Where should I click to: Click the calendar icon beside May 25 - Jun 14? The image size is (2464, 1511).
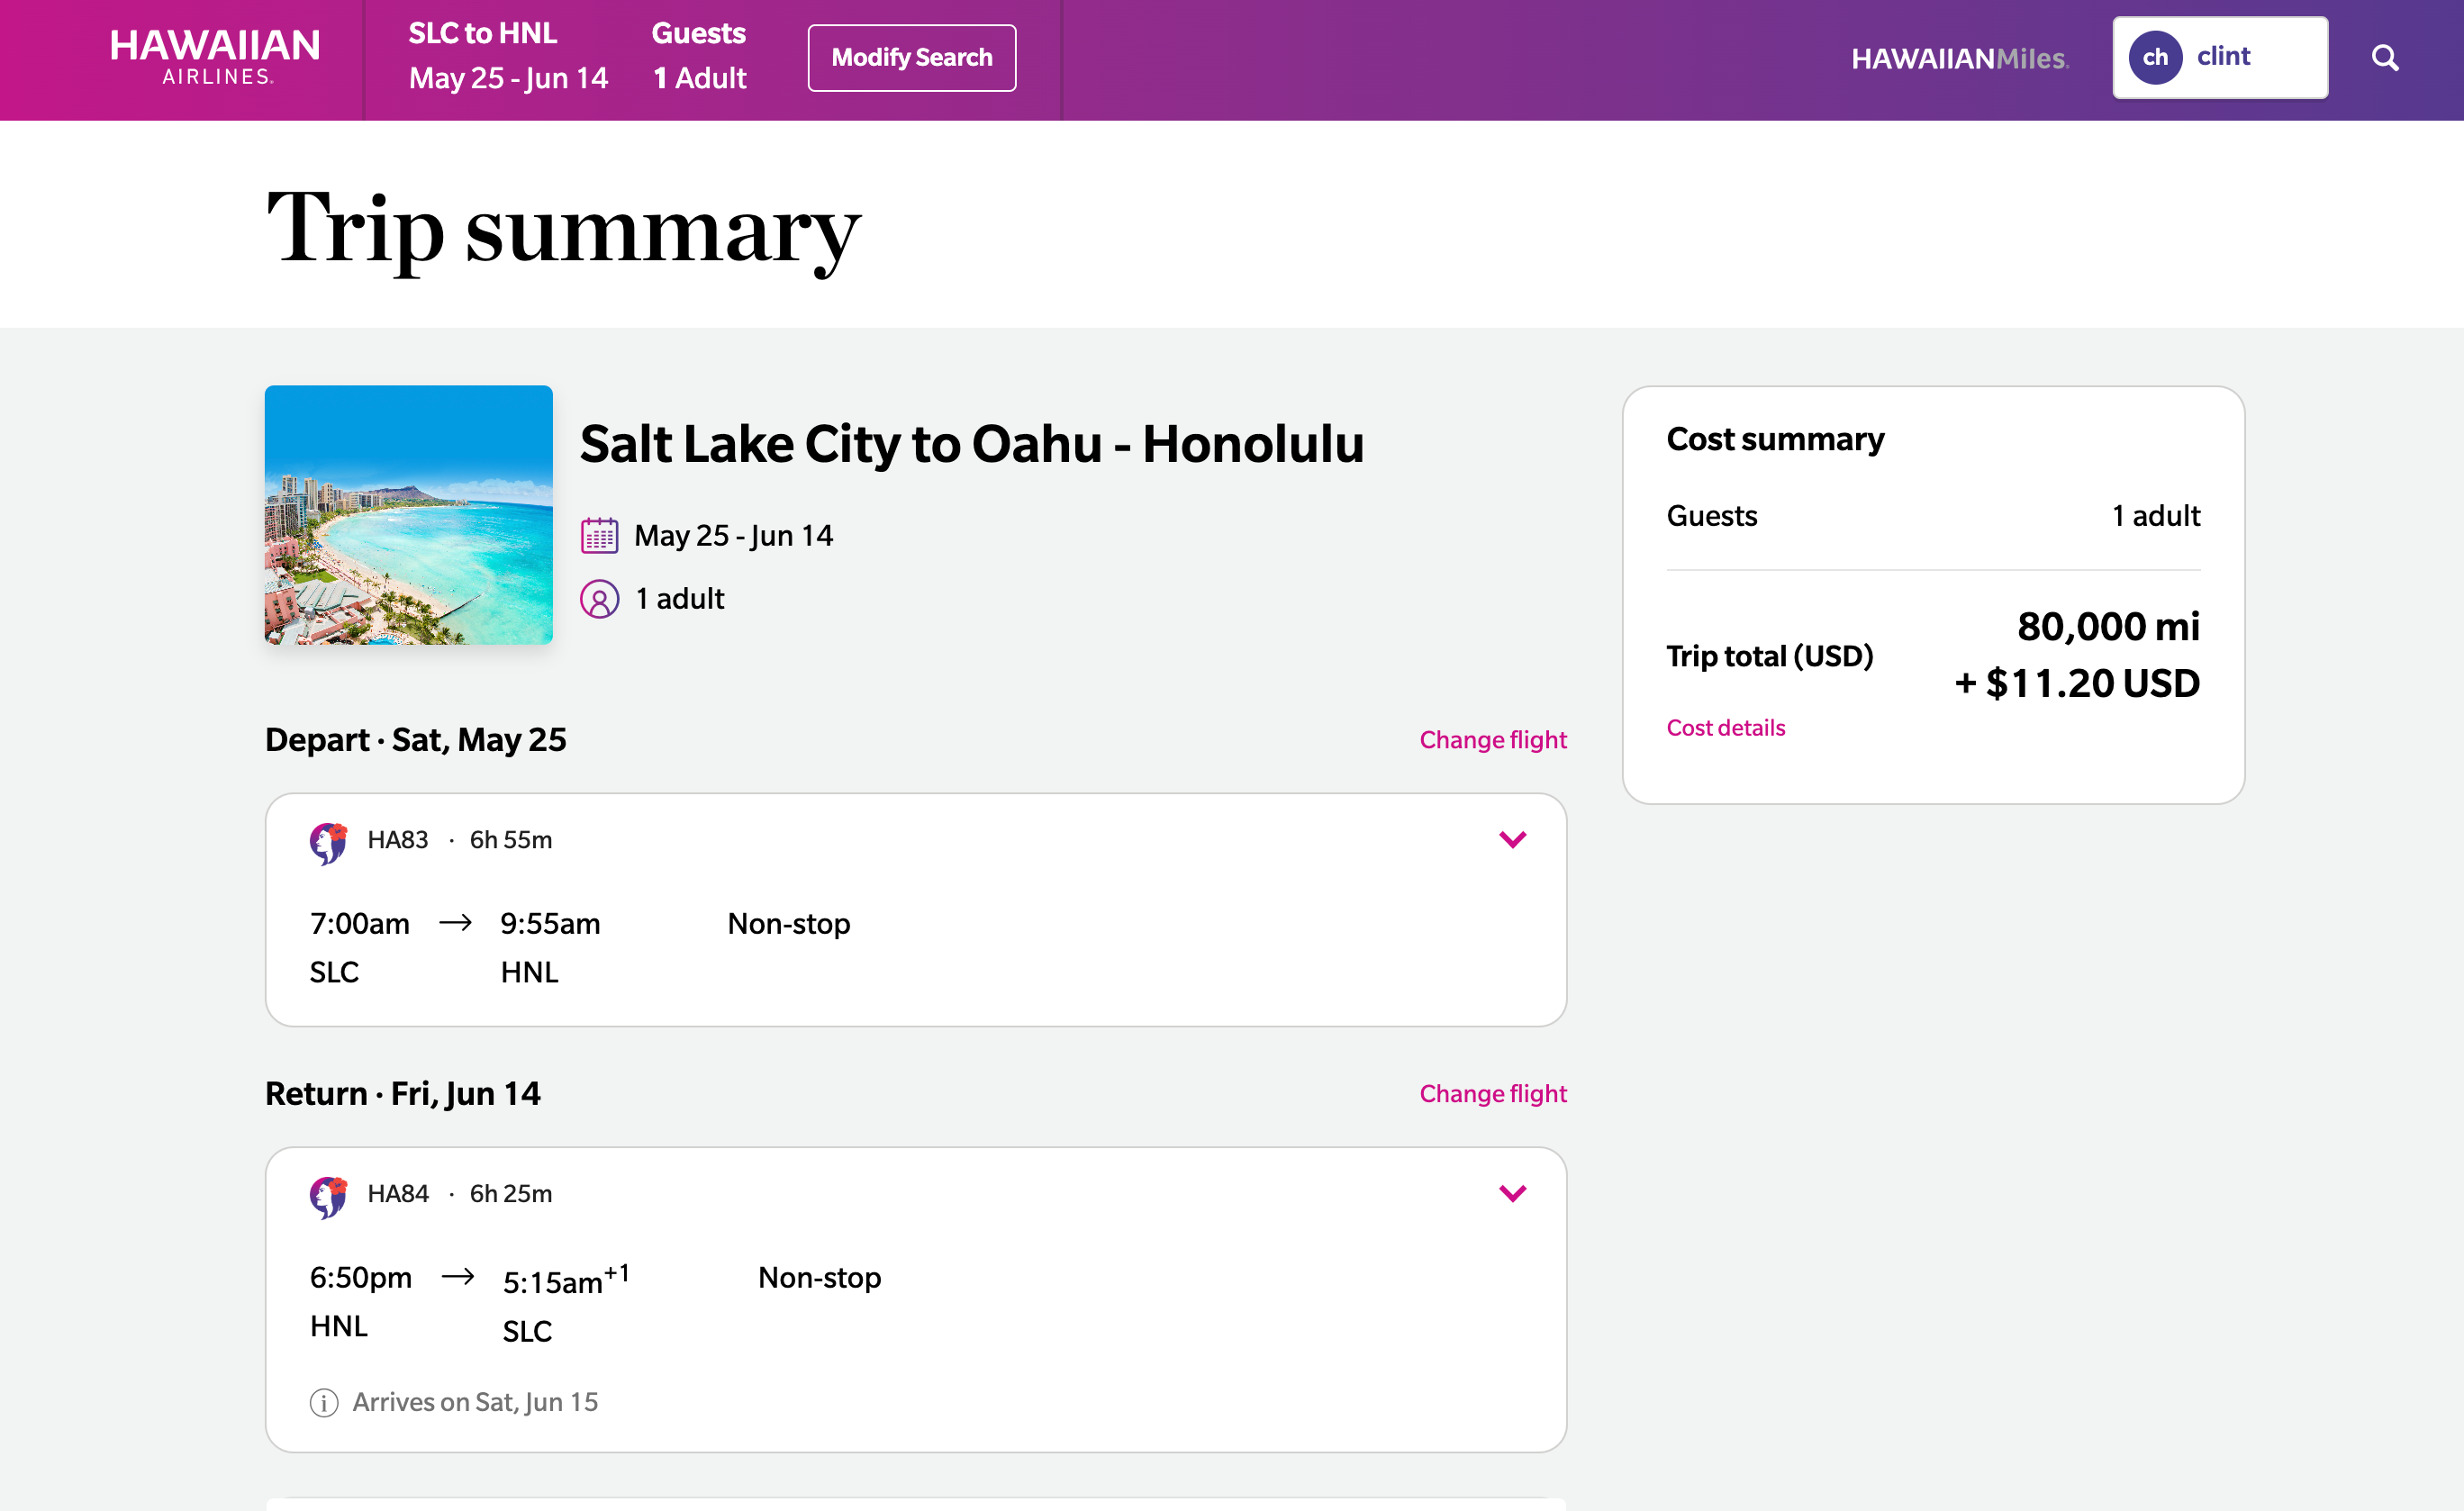[598, 535]
